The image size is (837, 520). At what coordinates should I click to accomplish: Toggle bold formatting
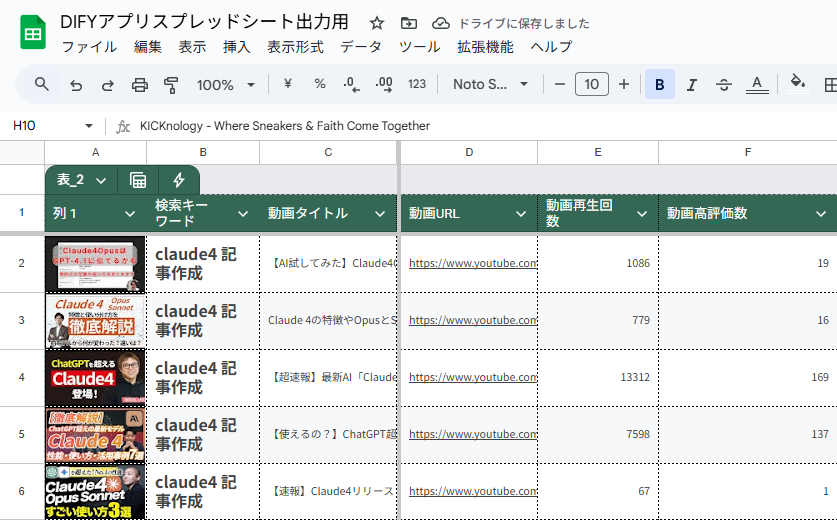coord(659,85)
